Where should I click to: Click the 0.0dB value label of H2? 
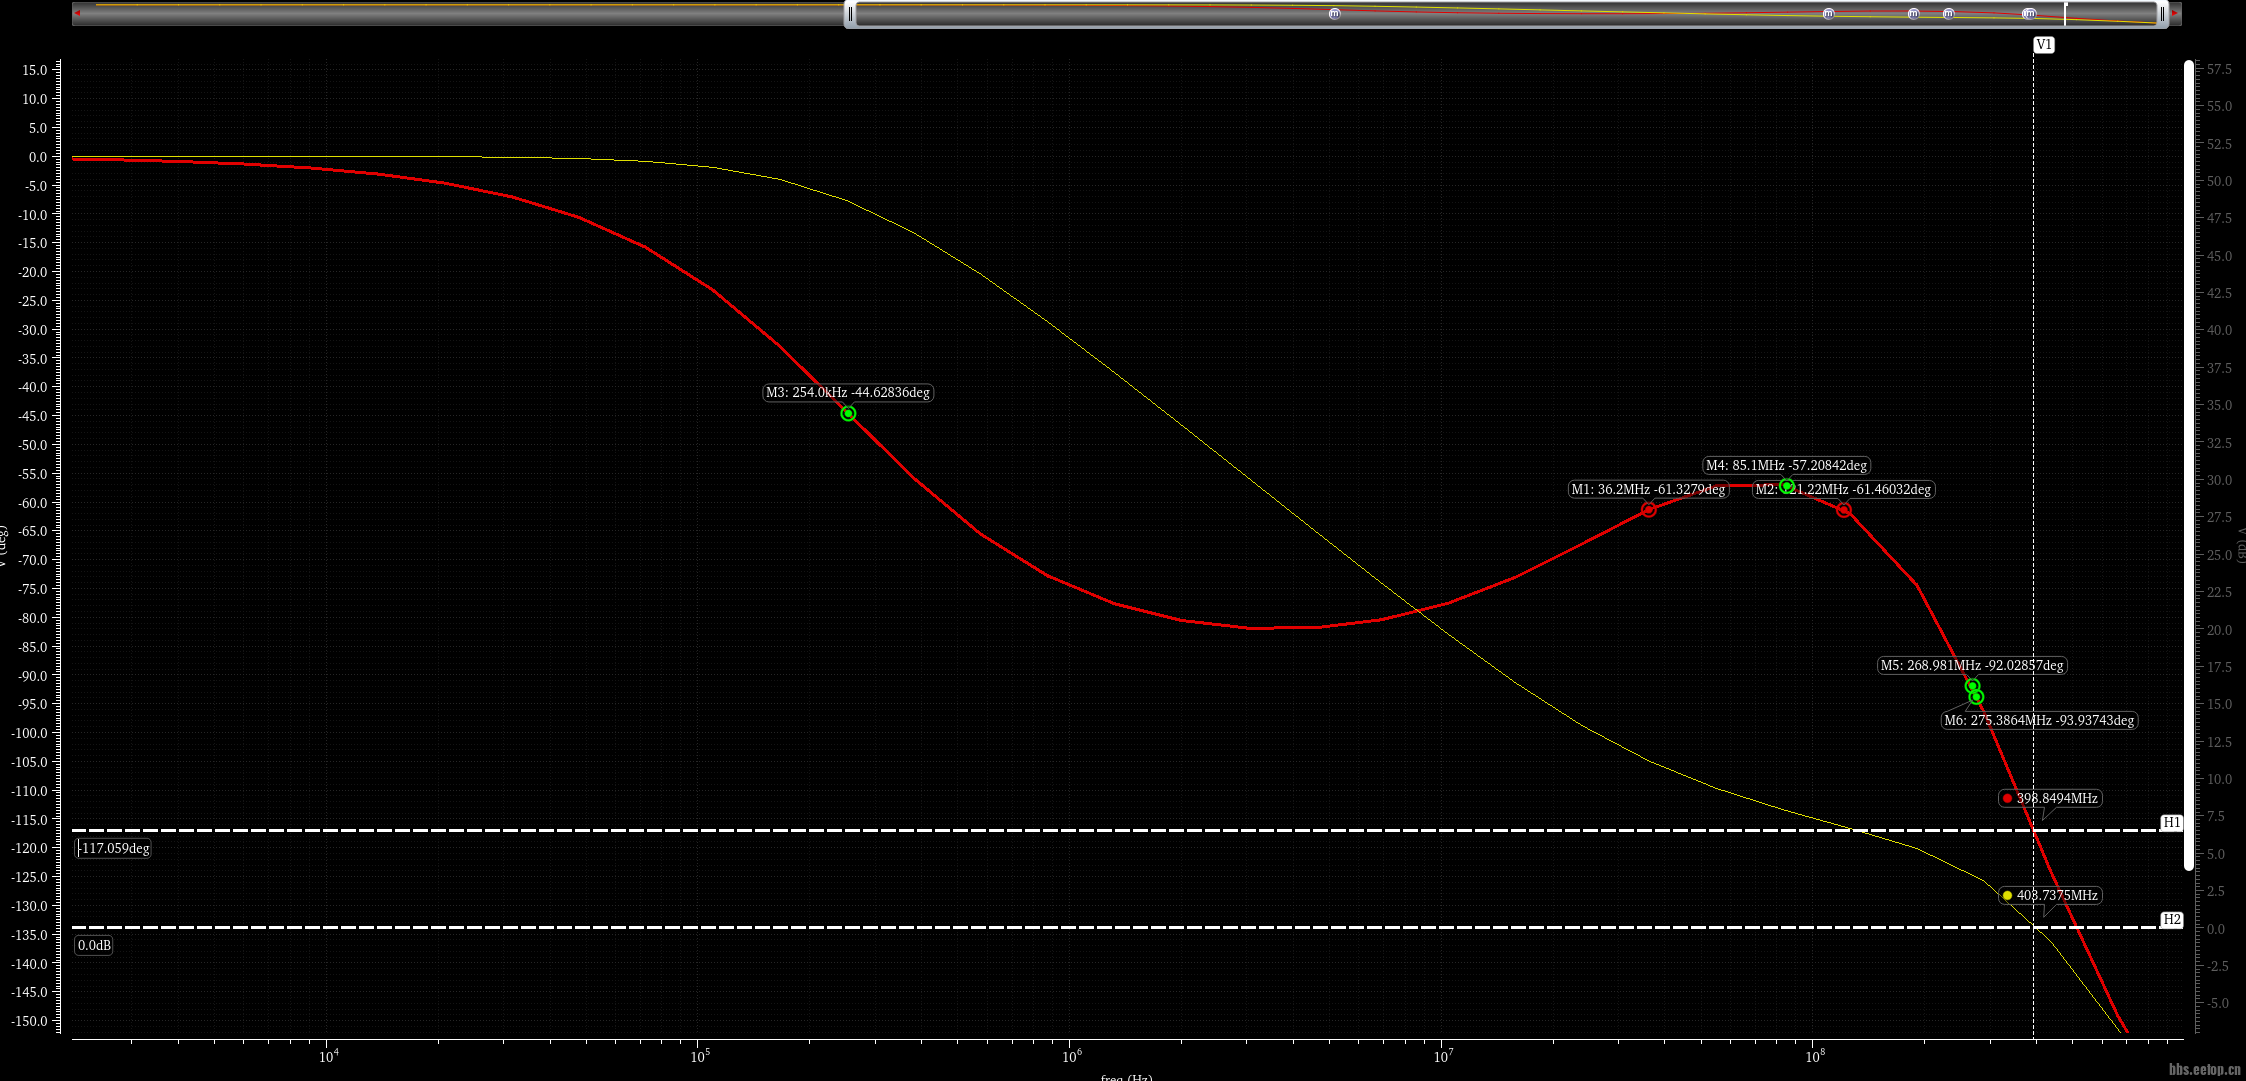click(x=95, y=945)
